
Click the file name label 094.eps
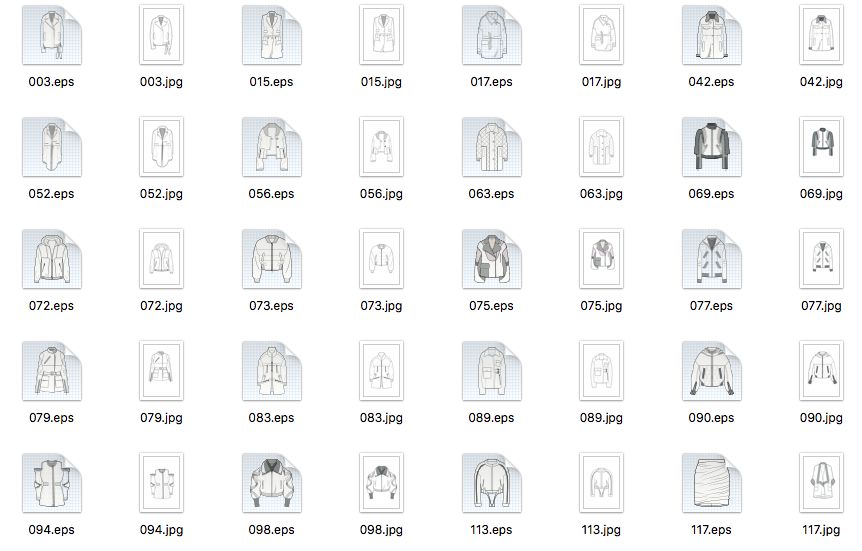[x=51, y=531]
